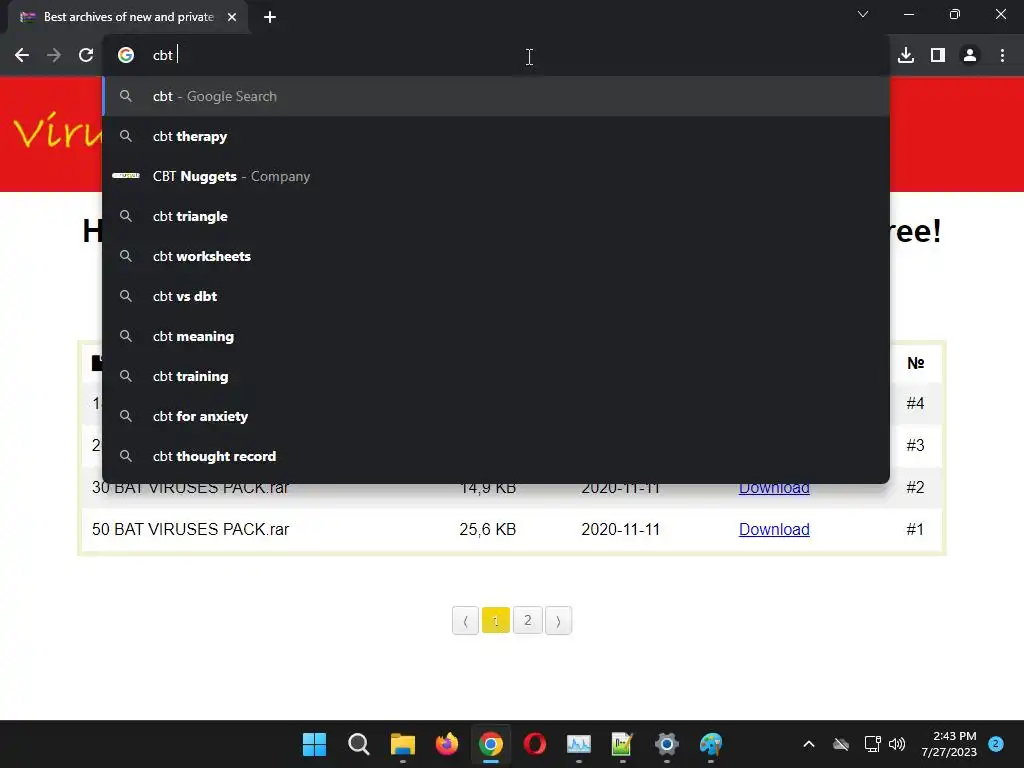
Task: Choose 'cbt therapy' suggestion
Action: (496, 136)
